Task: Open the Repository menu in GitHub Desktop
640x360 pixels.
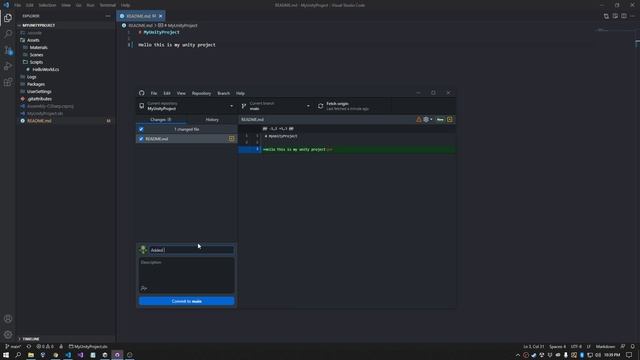Action: tap(201, 93)
